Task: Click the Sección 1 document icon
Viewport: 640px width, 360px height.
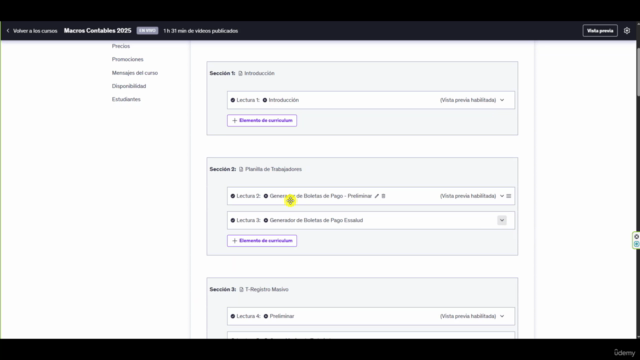Action: (240, 73)
